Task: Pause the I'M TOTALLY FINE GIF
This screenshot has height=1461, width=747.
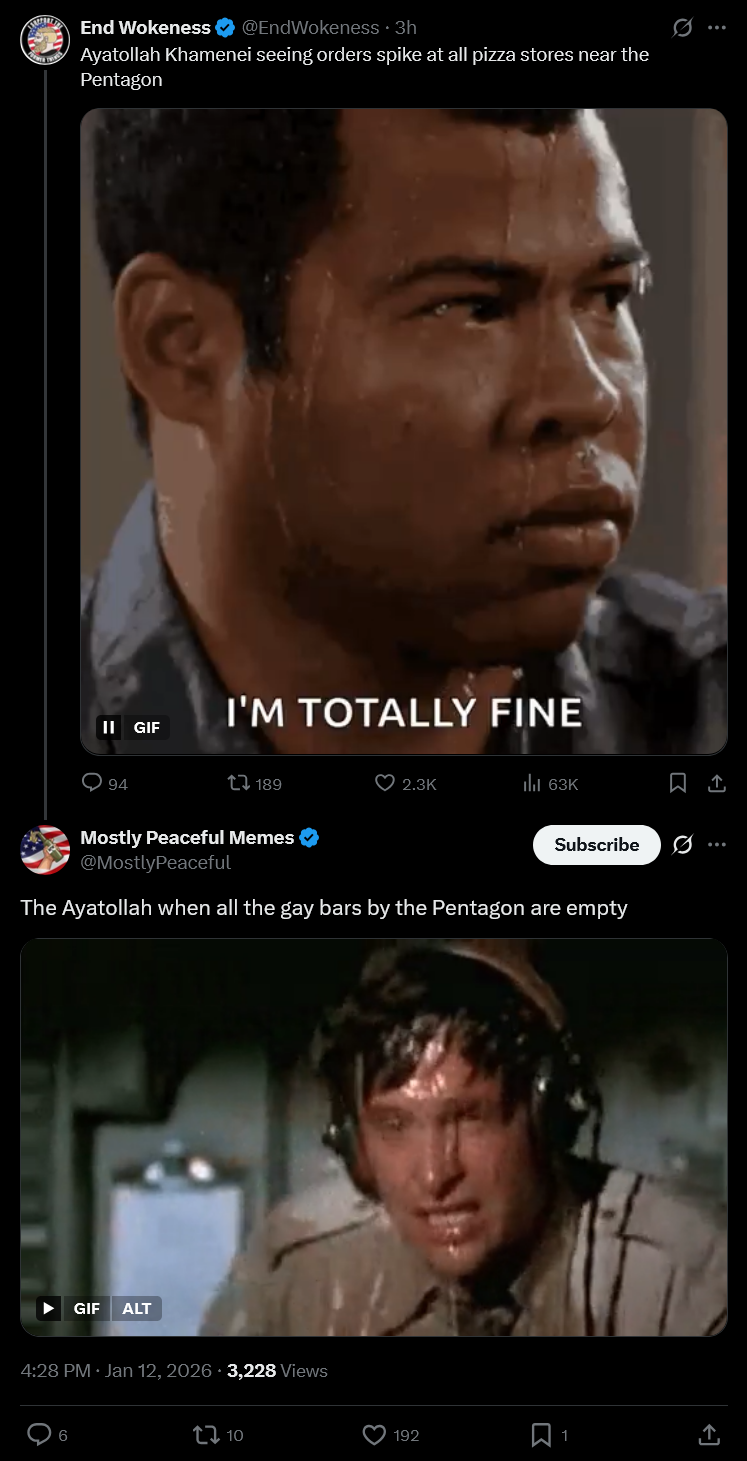Action: [x=109, y=727]
